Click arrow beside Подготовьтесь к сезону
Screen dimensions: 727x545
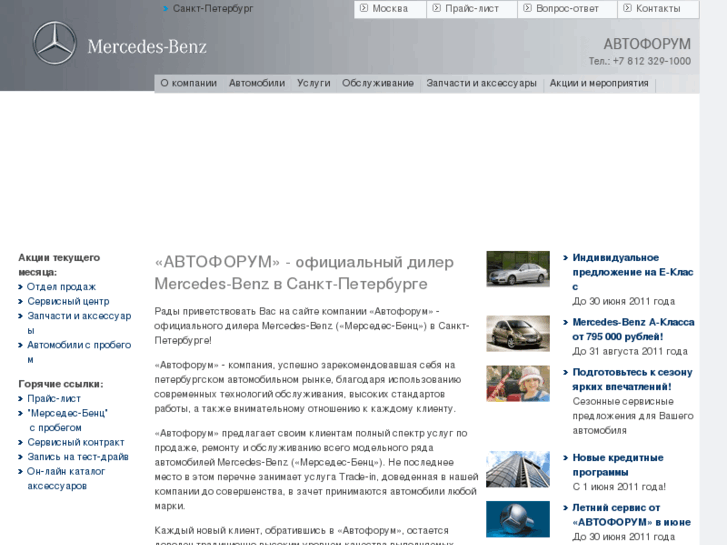pyautogui.click(x=566, y=372)
